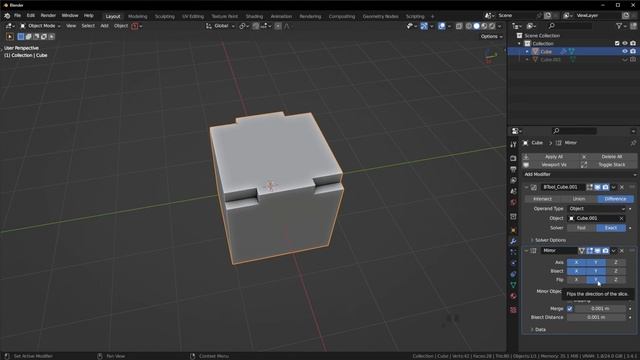Select the Tool properties tab icon
Screen dimensions: 640x360
coord(513,144)
